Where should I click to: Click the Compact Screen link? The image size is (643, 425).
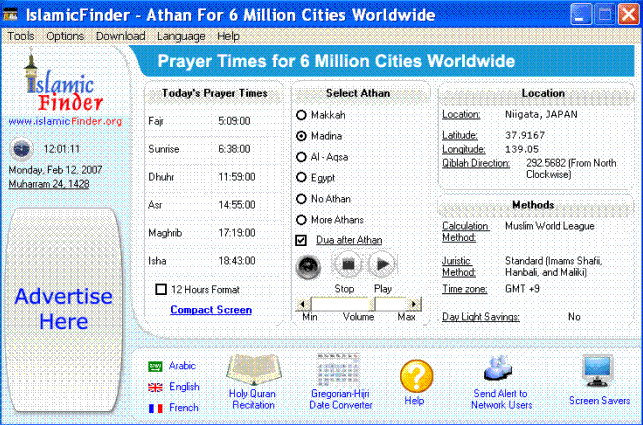tap(211, 310)
